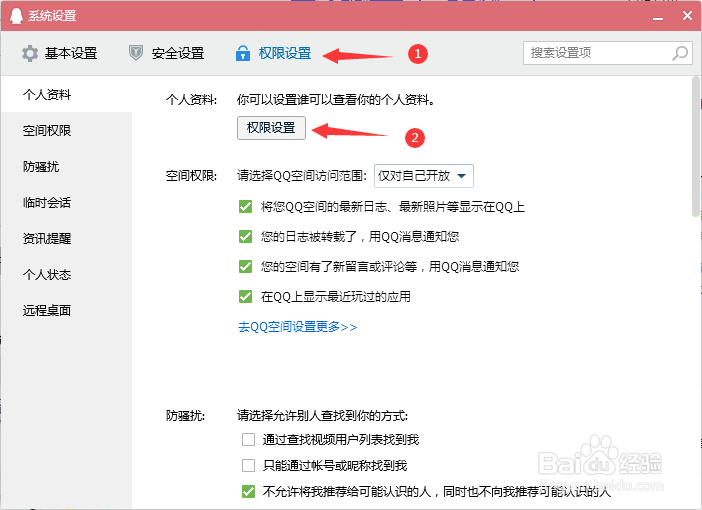Minimize the 系统设置 window

click(658, 17)
